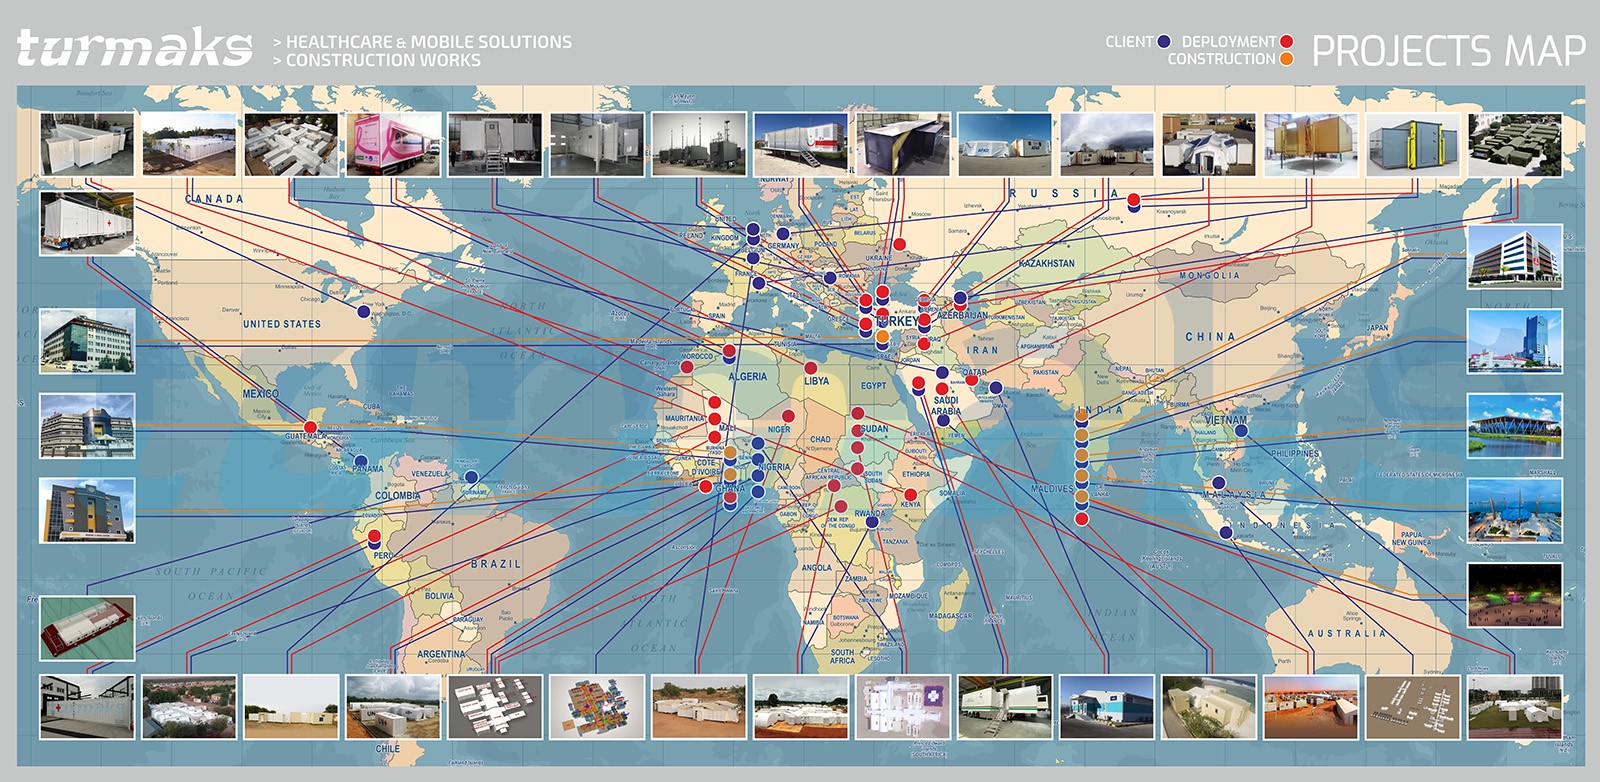Select the red marker in Peru
Screen dimensions: 1600x782
point(374,537)
